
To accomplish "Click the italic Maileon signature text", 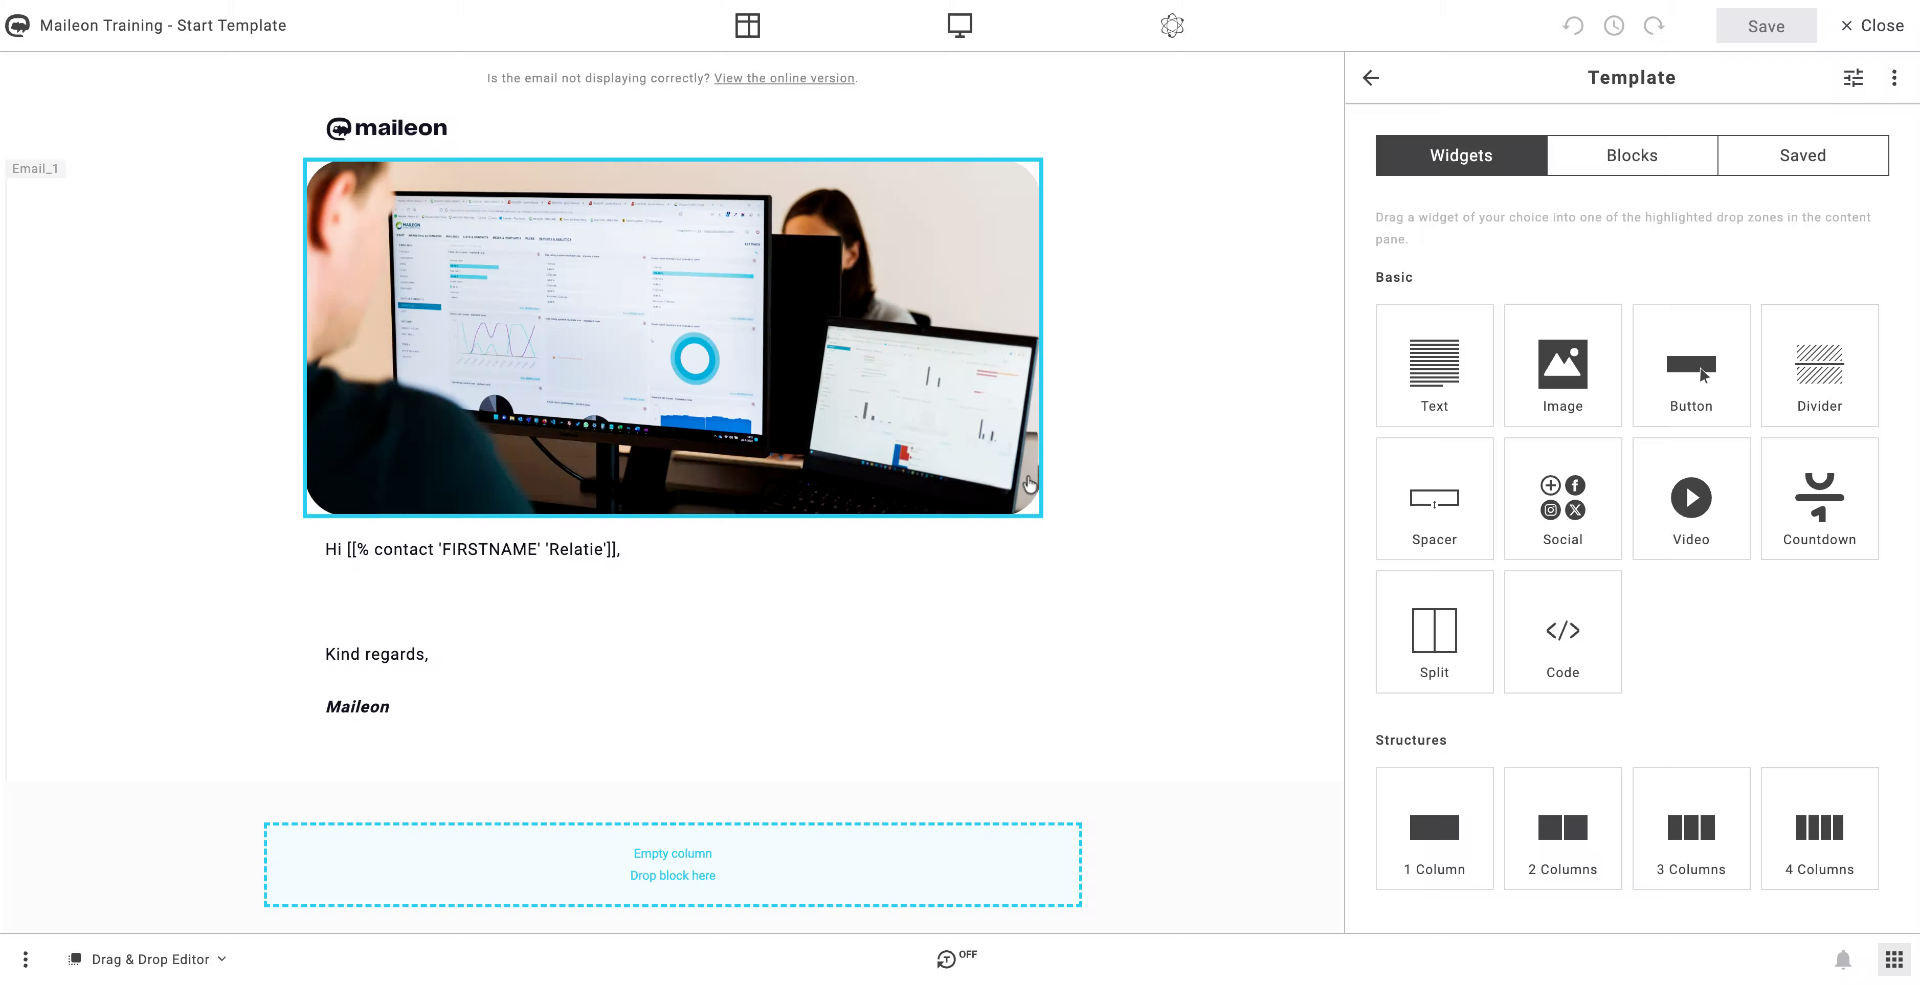I will tap(357, 707).
